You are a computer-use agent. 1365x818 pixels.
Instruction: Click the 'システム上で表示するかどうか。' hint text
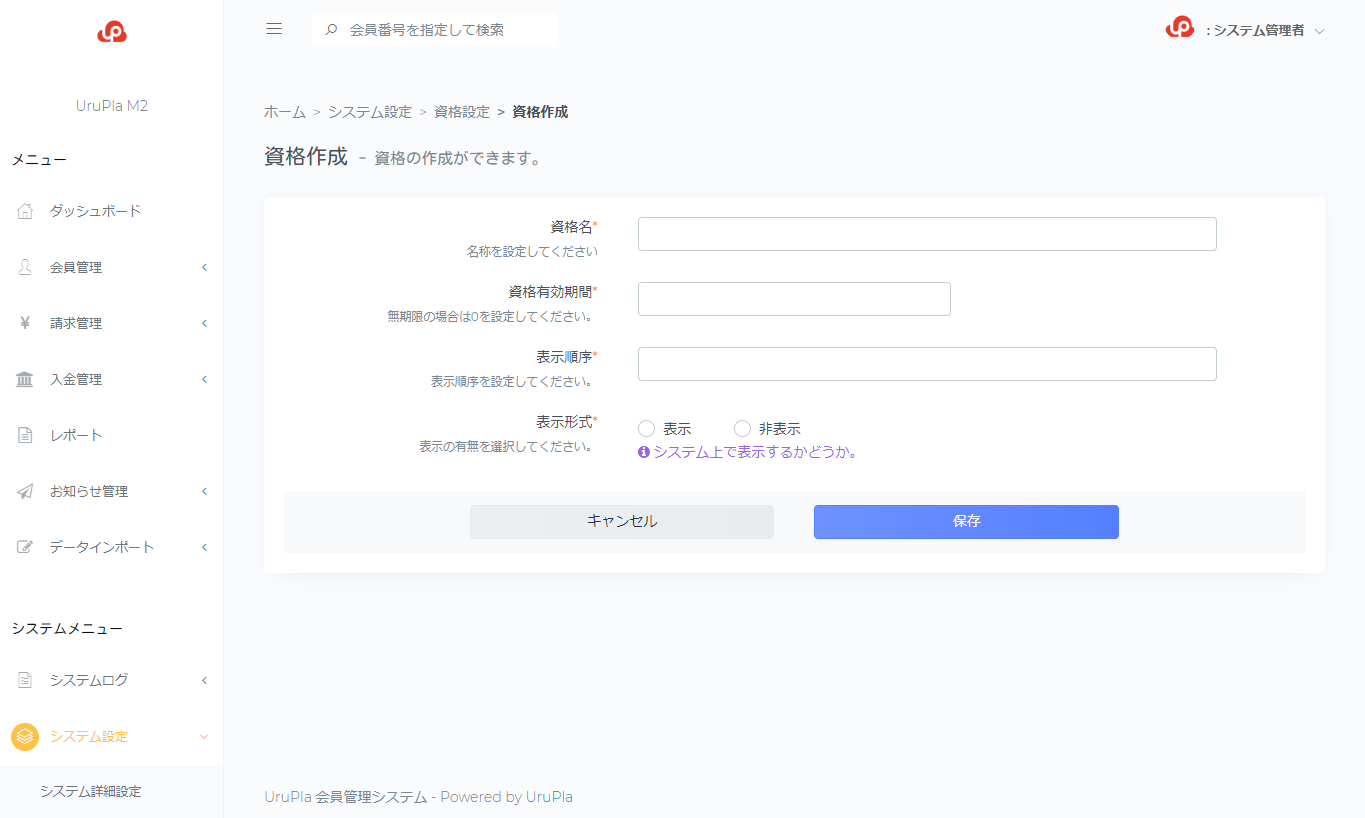click(x=755, y=452)
